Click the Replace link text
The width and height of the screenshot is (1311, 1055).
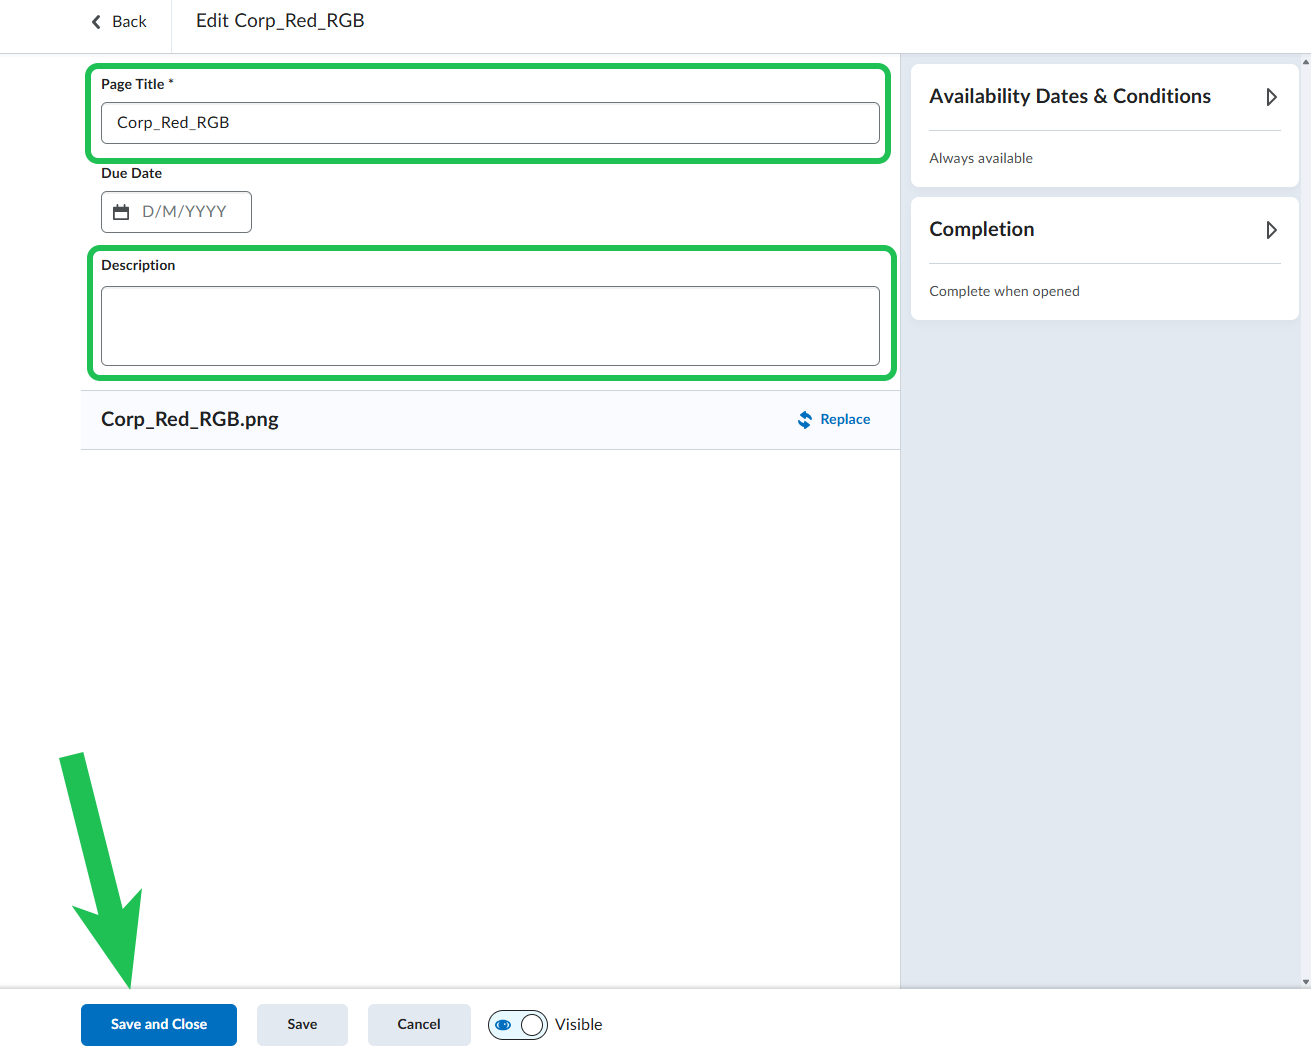[845, 420]
